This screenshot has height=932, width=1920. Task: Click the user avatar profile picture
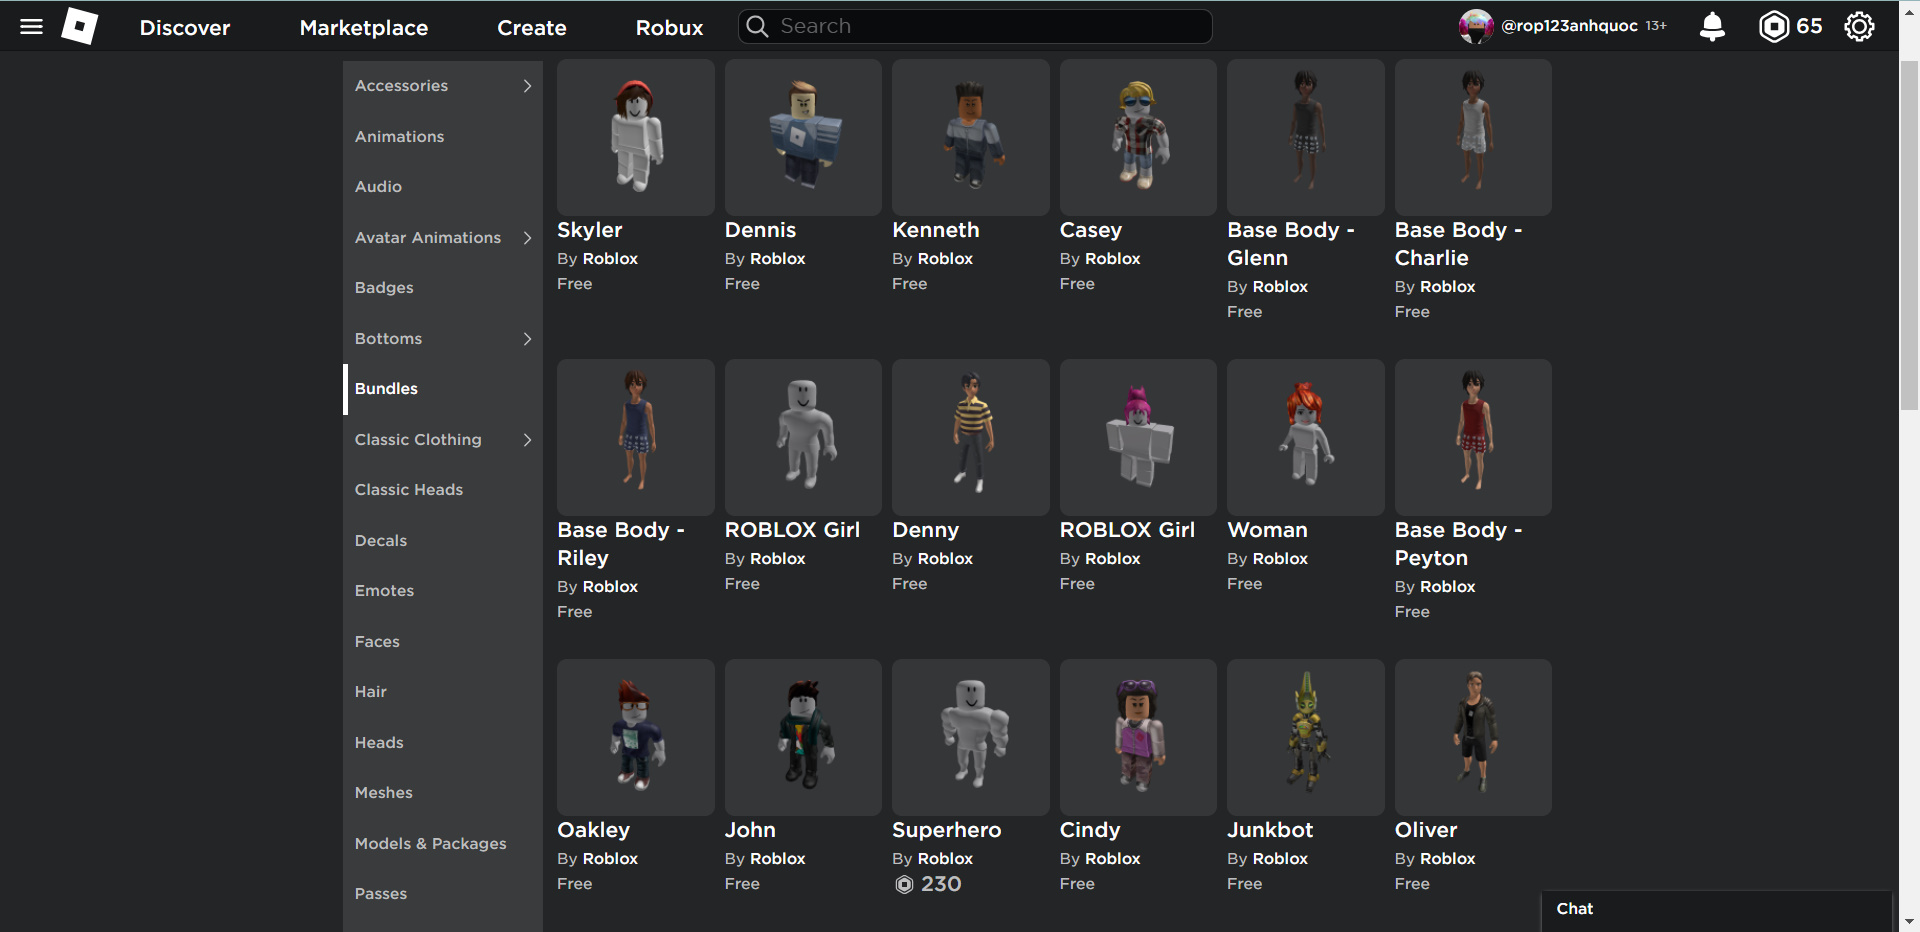(1476, 27)
